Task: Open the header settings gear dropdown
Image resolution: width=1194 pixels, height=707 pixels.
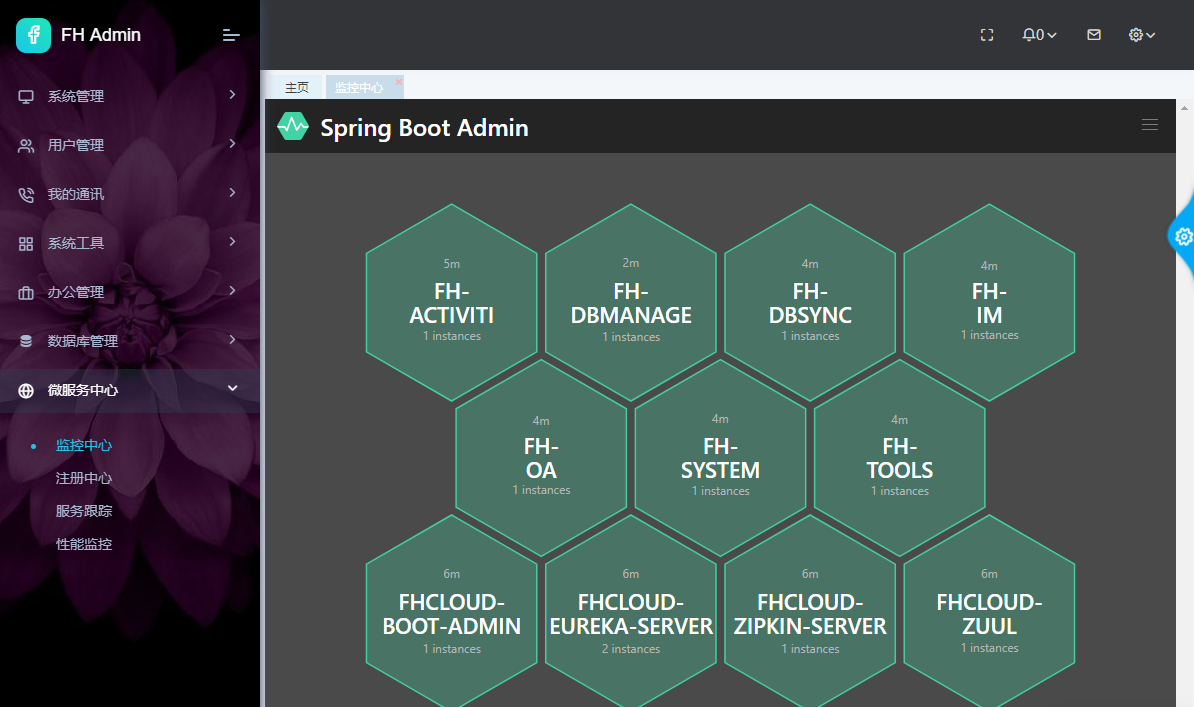Action: pos(1141,35)
